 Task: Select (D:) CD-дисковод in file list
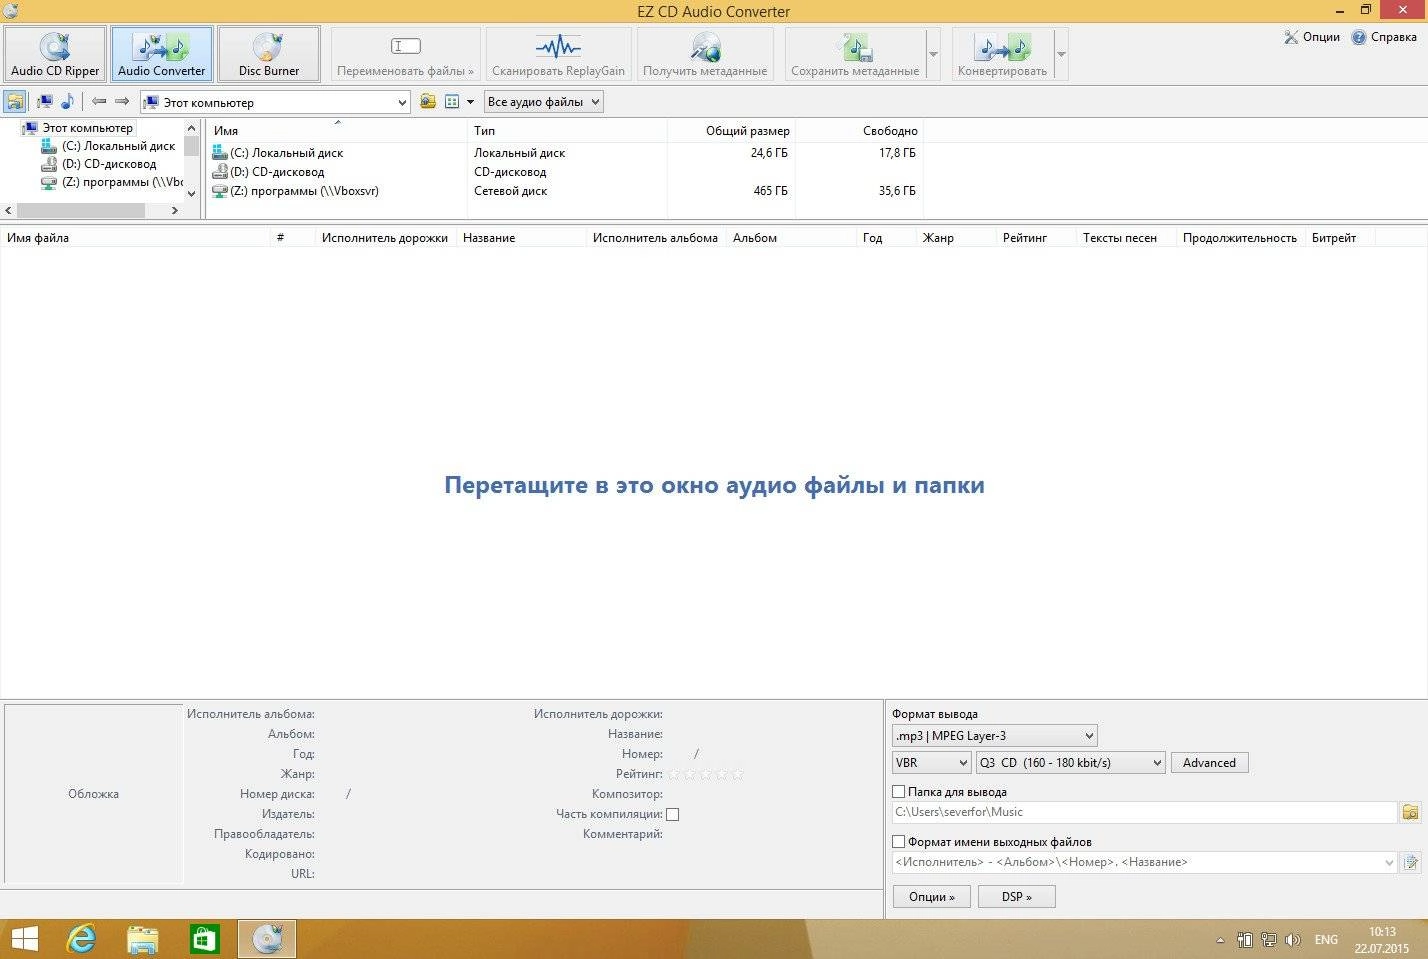tap(277, 172)
